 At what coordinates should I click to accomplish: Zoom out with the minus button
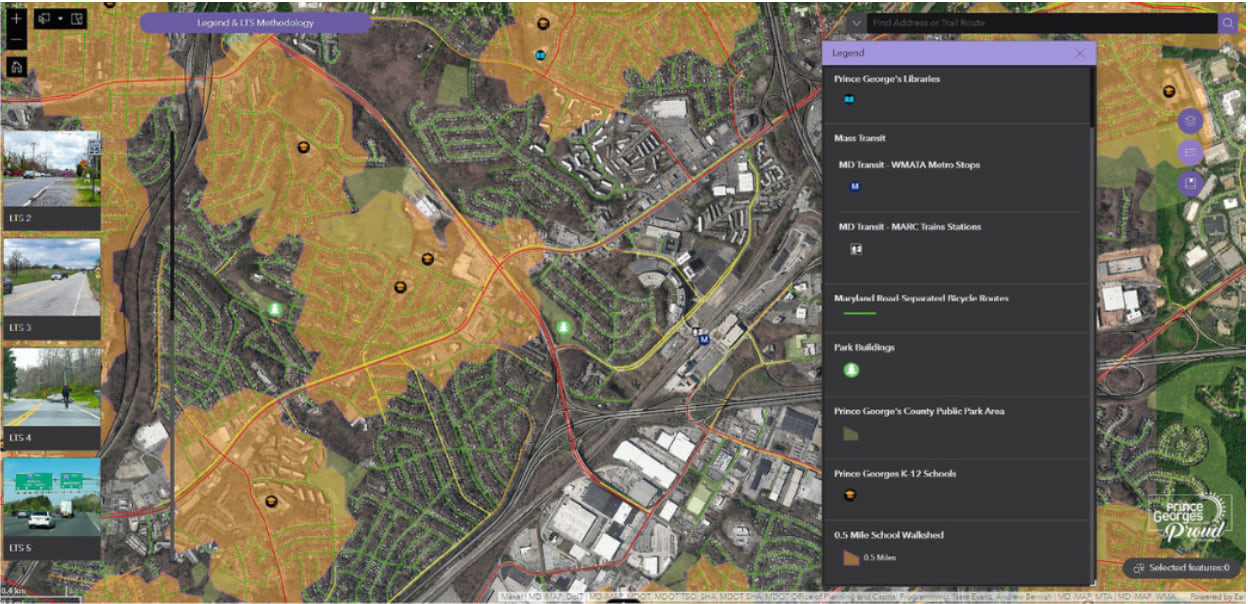[16, 40]
